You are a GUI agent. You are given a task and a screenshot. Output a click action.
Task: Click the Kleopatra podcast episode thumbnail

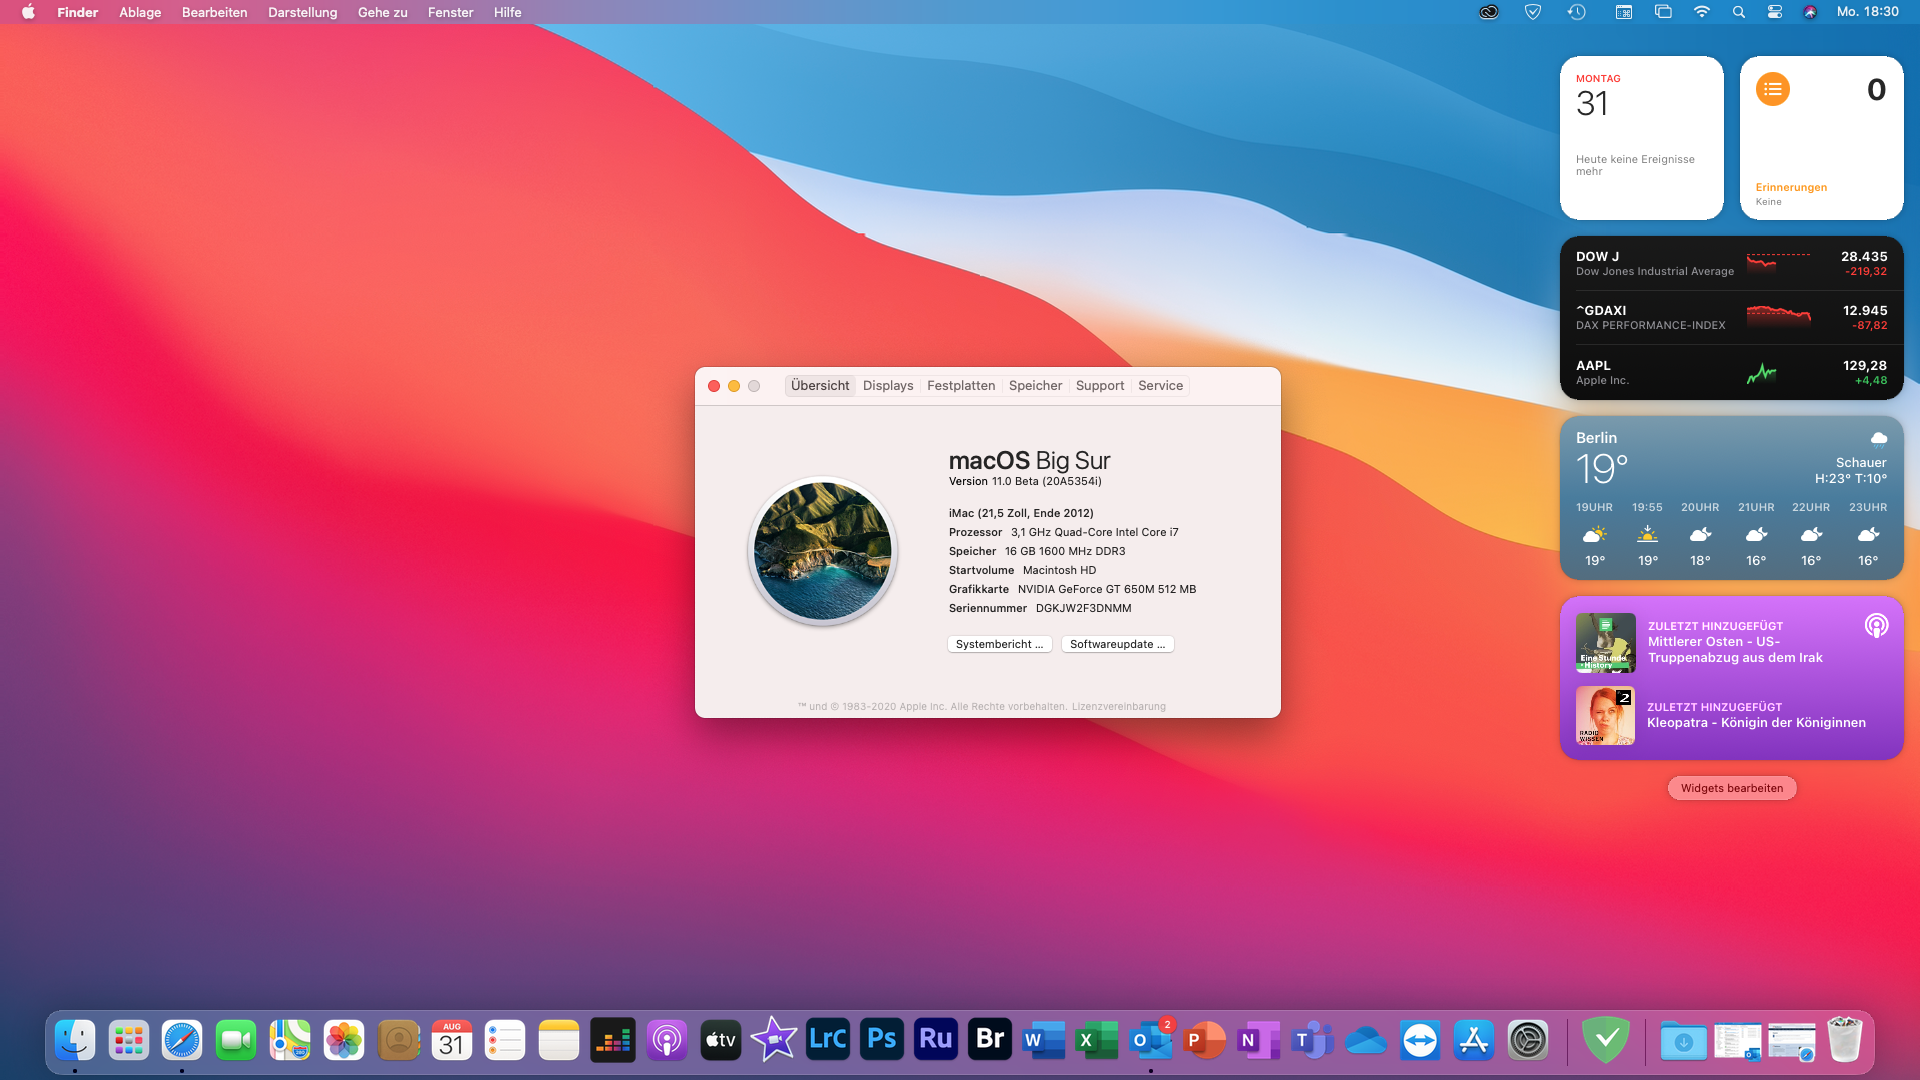tap(1605, 715)
